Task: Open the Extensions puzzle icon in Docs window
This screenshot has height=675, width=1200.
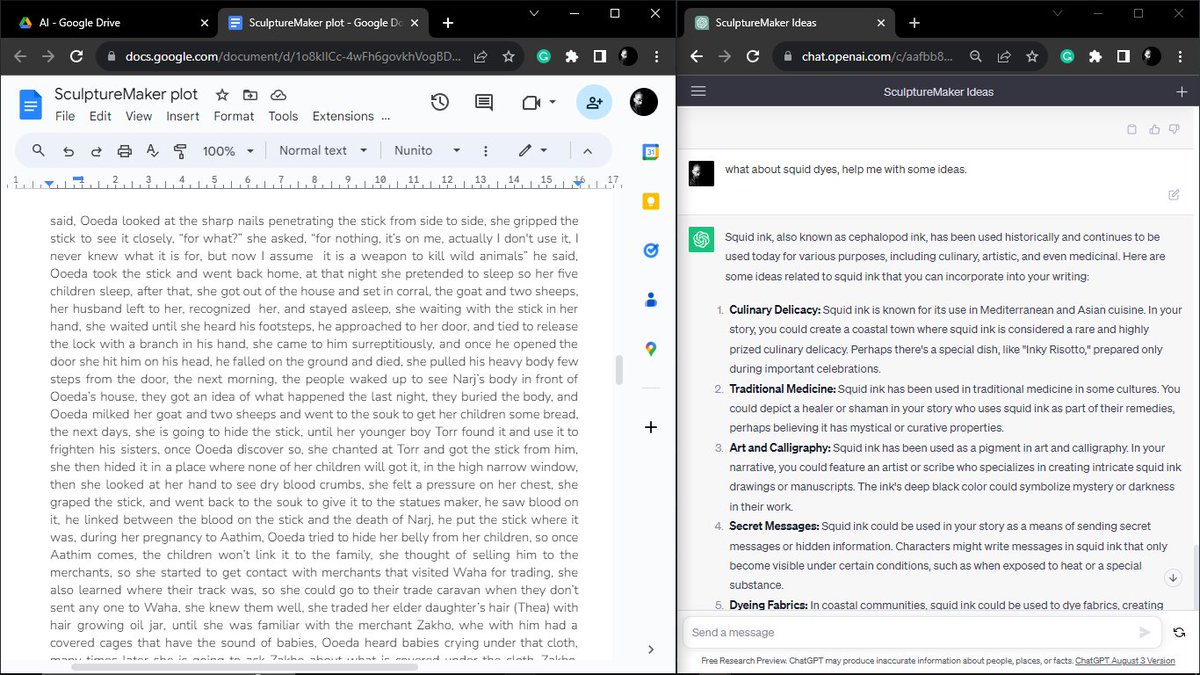Action: [572, 57]
